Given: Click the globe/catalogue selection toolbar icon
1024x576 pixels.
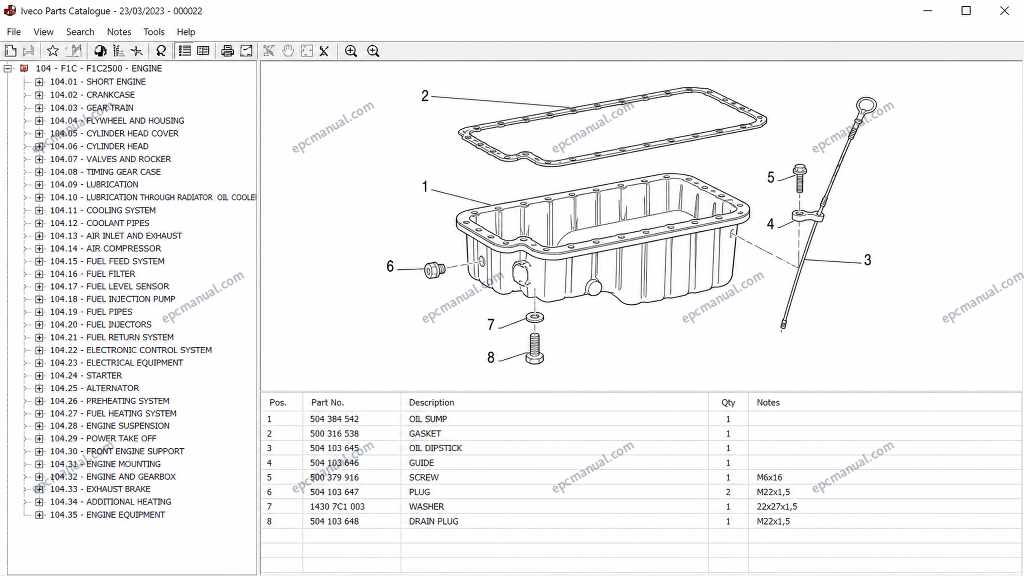Looking at the screenshot, I should (100, 51).
